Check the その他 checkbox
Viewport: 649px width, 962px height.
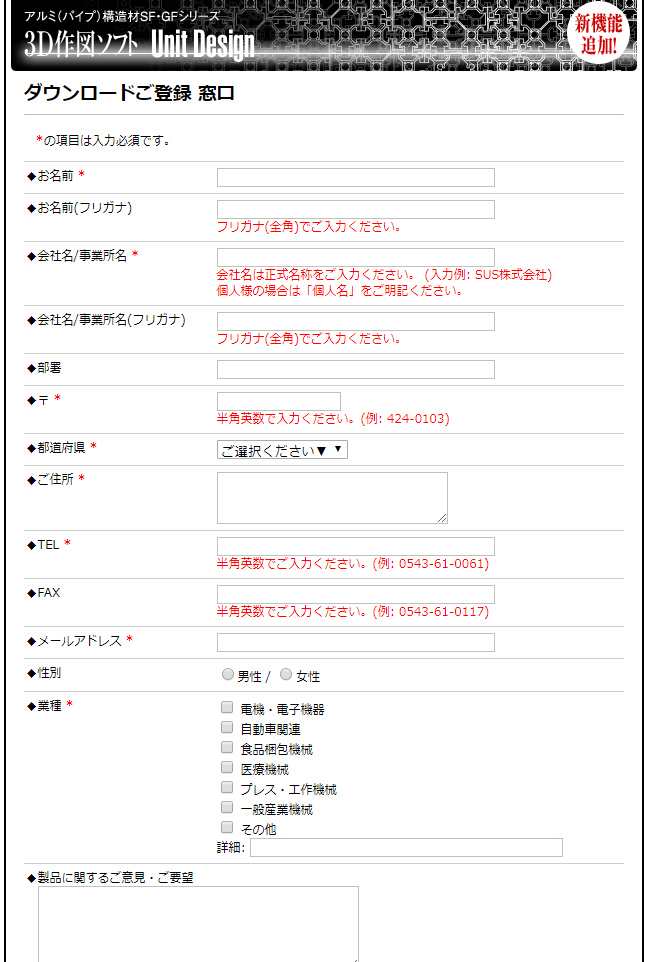coord(227,827)
